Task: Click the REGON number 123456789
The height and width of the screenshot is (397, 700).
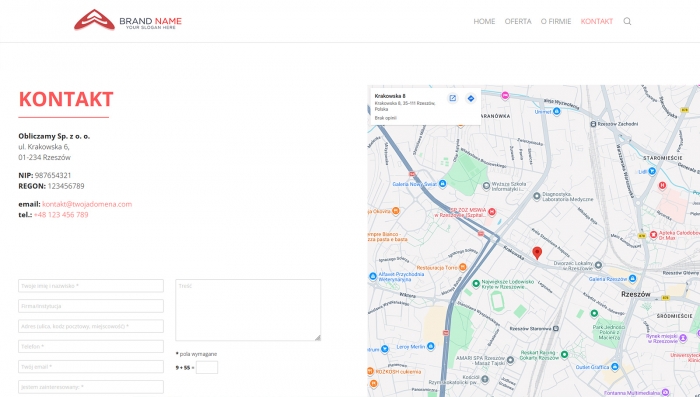Action: coord(66,186)
